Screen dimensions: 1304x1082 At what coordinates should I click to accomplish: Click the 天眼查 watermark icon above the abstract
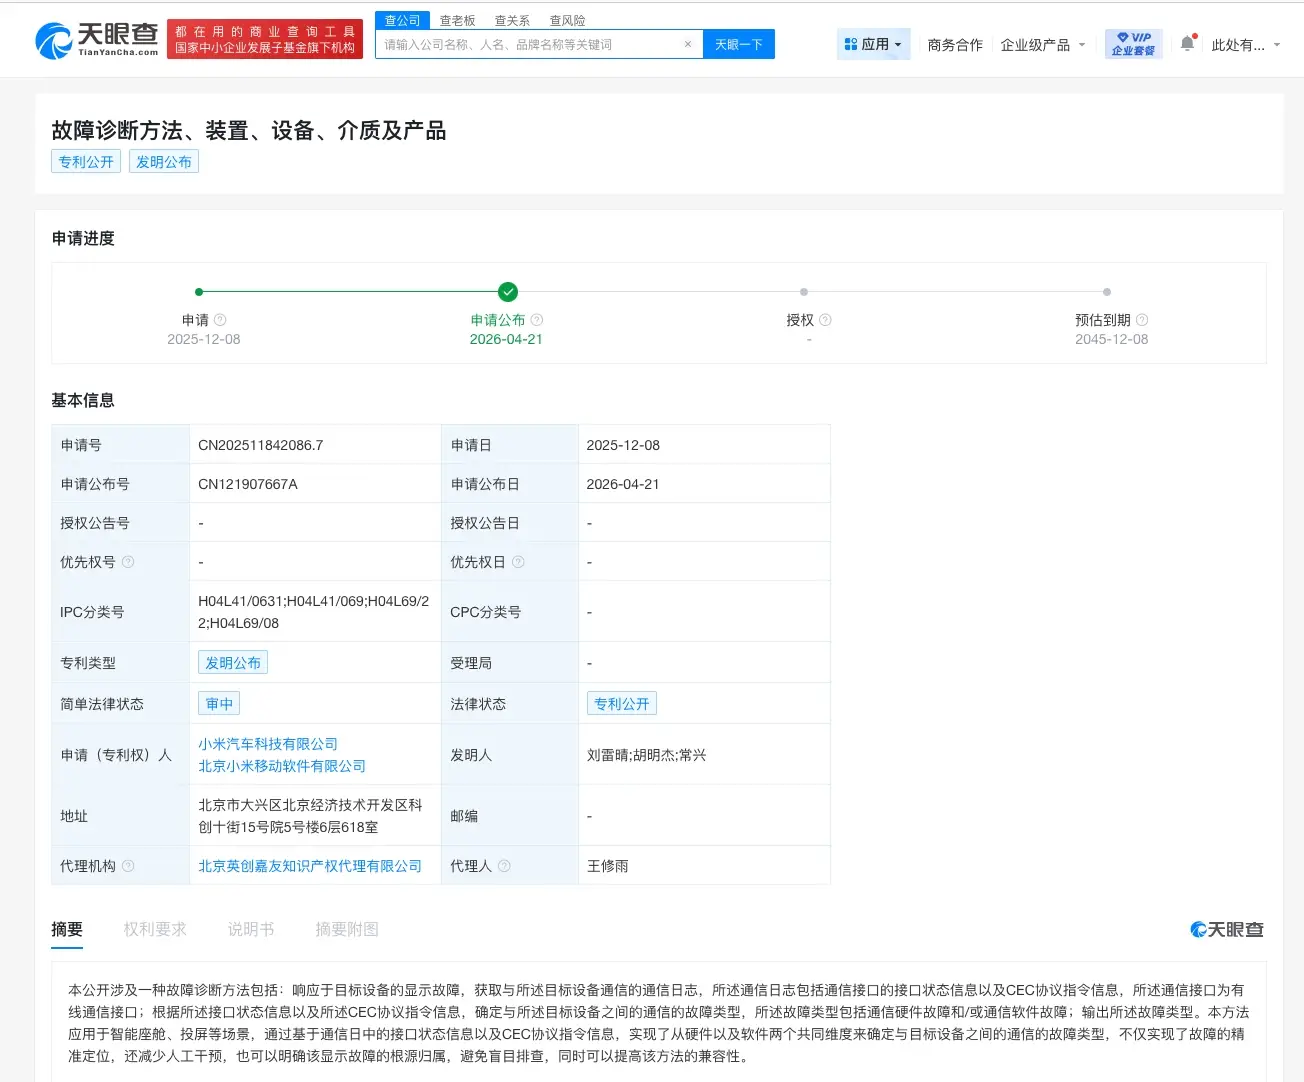click(1198, 929)
